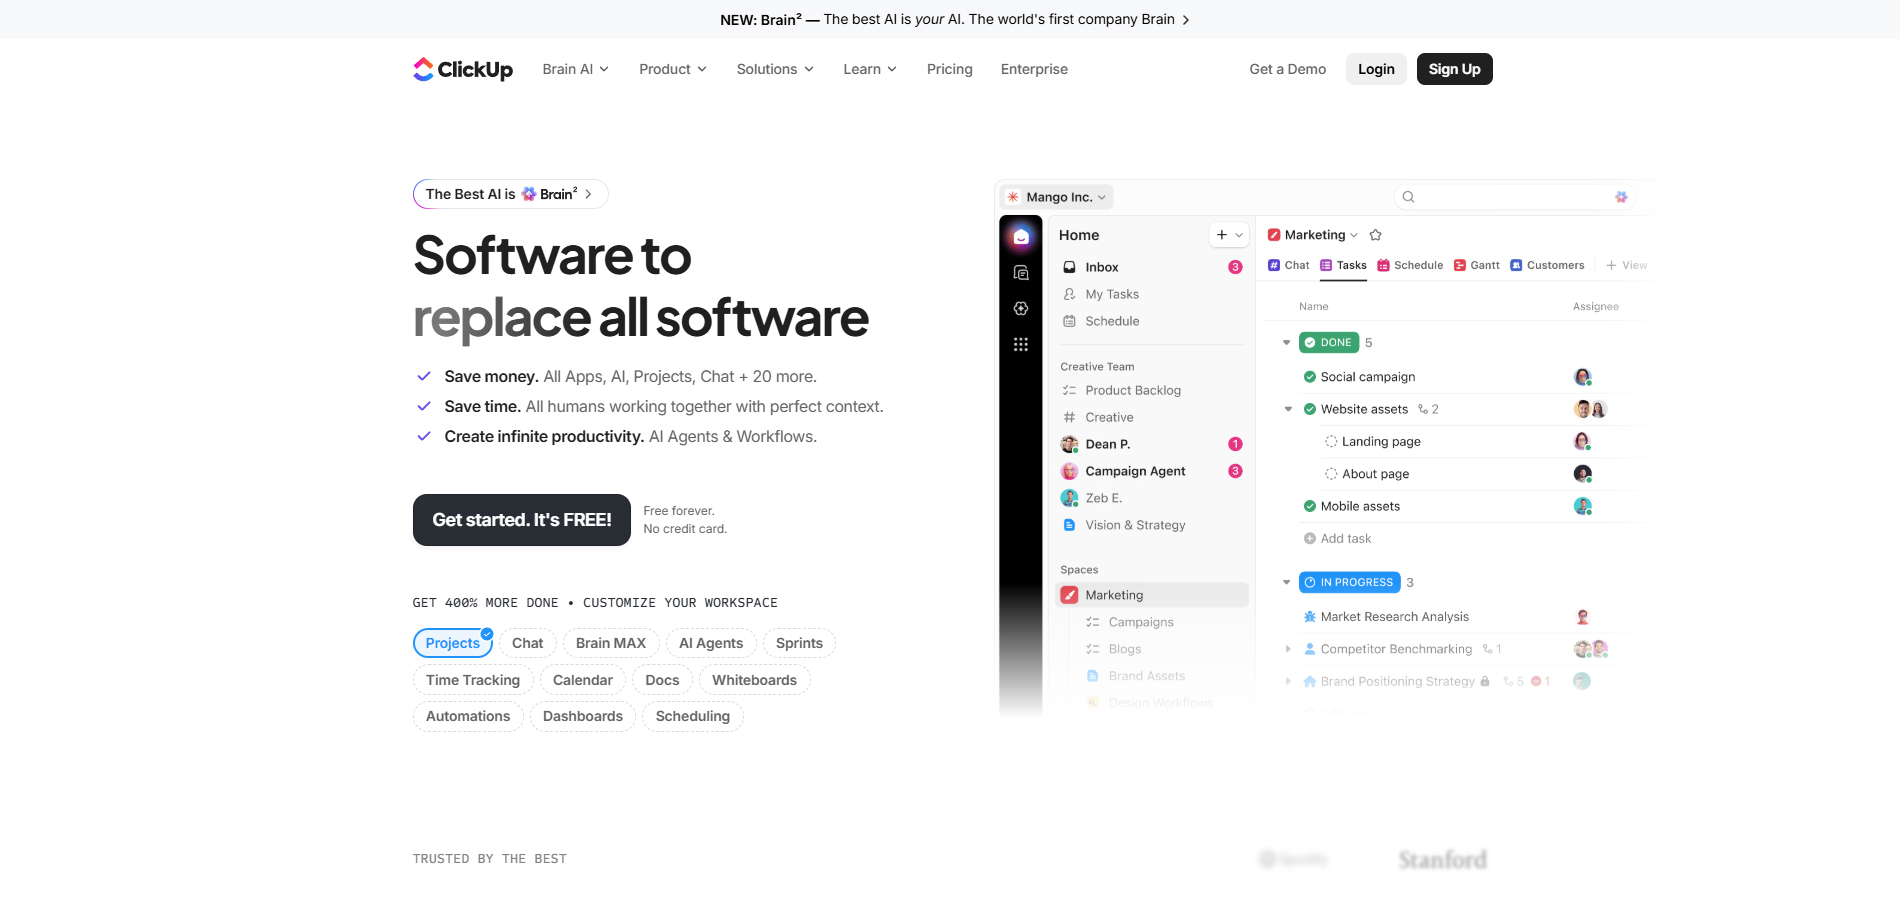Image resolution: width=1900 pixels, height=910 pixels.
Task: Expand the Product navigation menu
Action: tap(673, 69)
